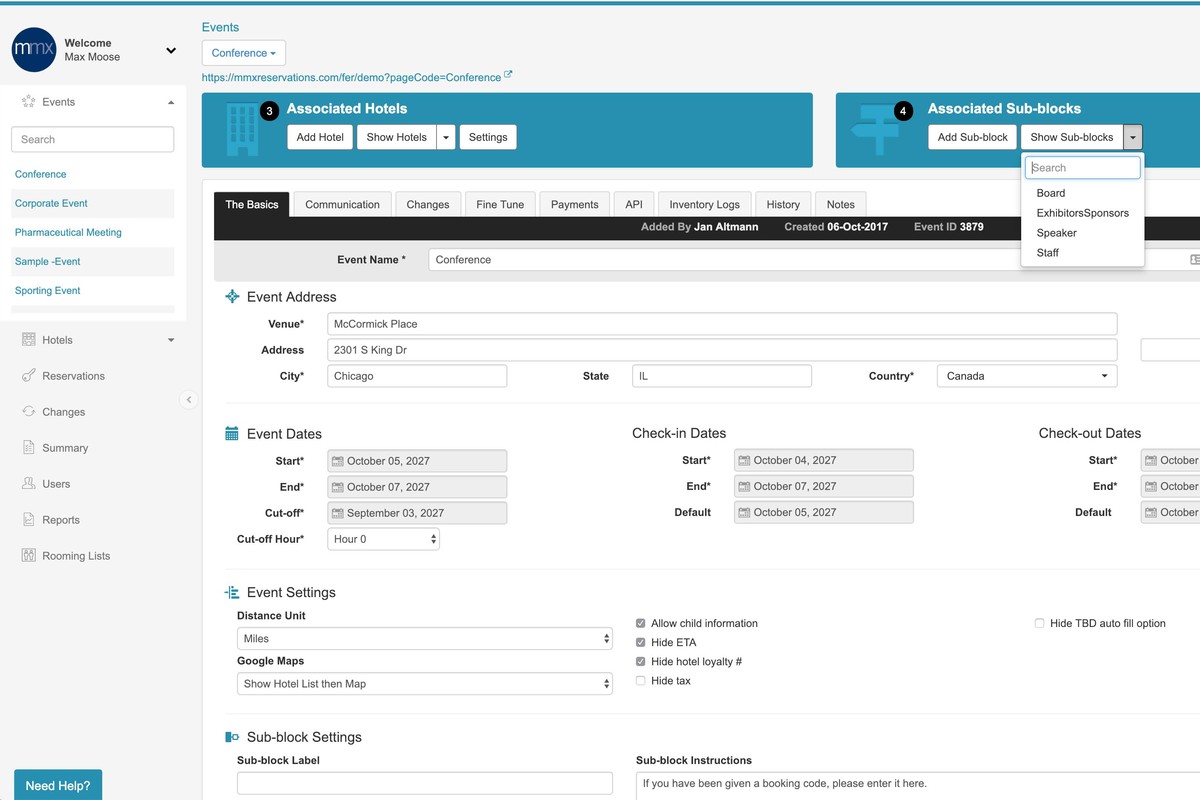Switch to the Payments tab
The image size is (1200, 800).
click(x=574, y=204)
